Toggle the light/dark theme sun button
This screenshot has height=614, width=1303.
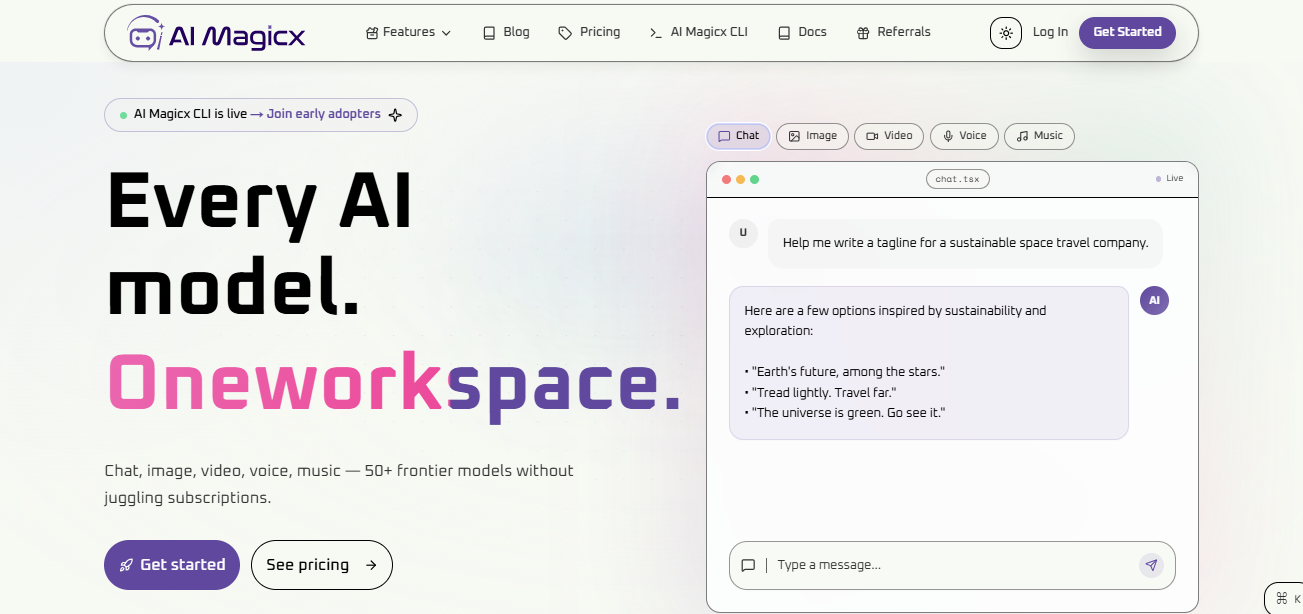1005,33
